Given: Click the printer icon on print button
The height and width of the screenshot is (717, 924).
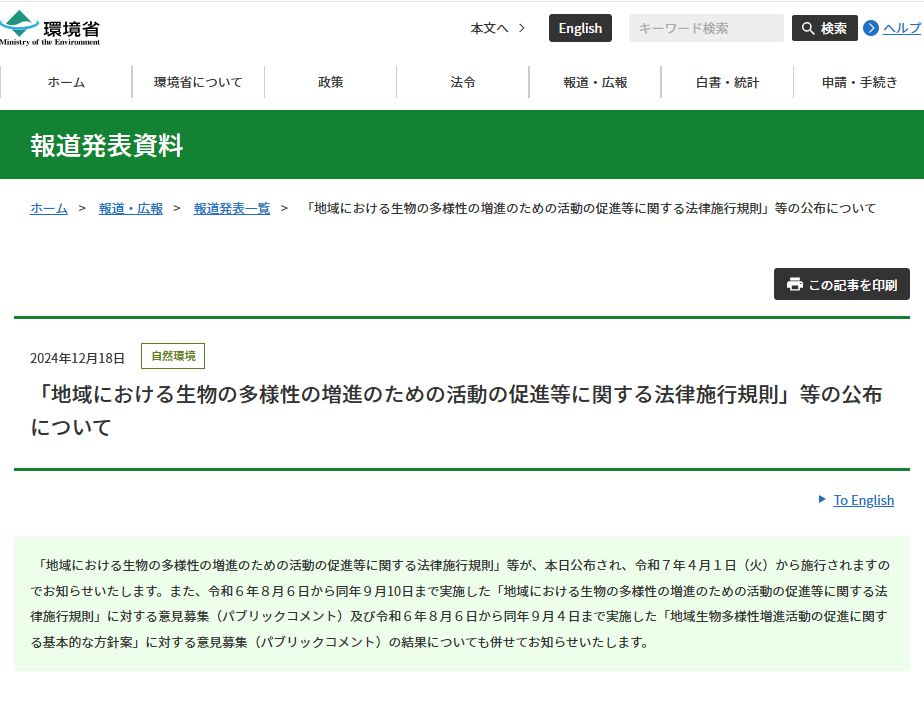Looking at the screenshot, I should pyautogui.click(x=795, y=284).
